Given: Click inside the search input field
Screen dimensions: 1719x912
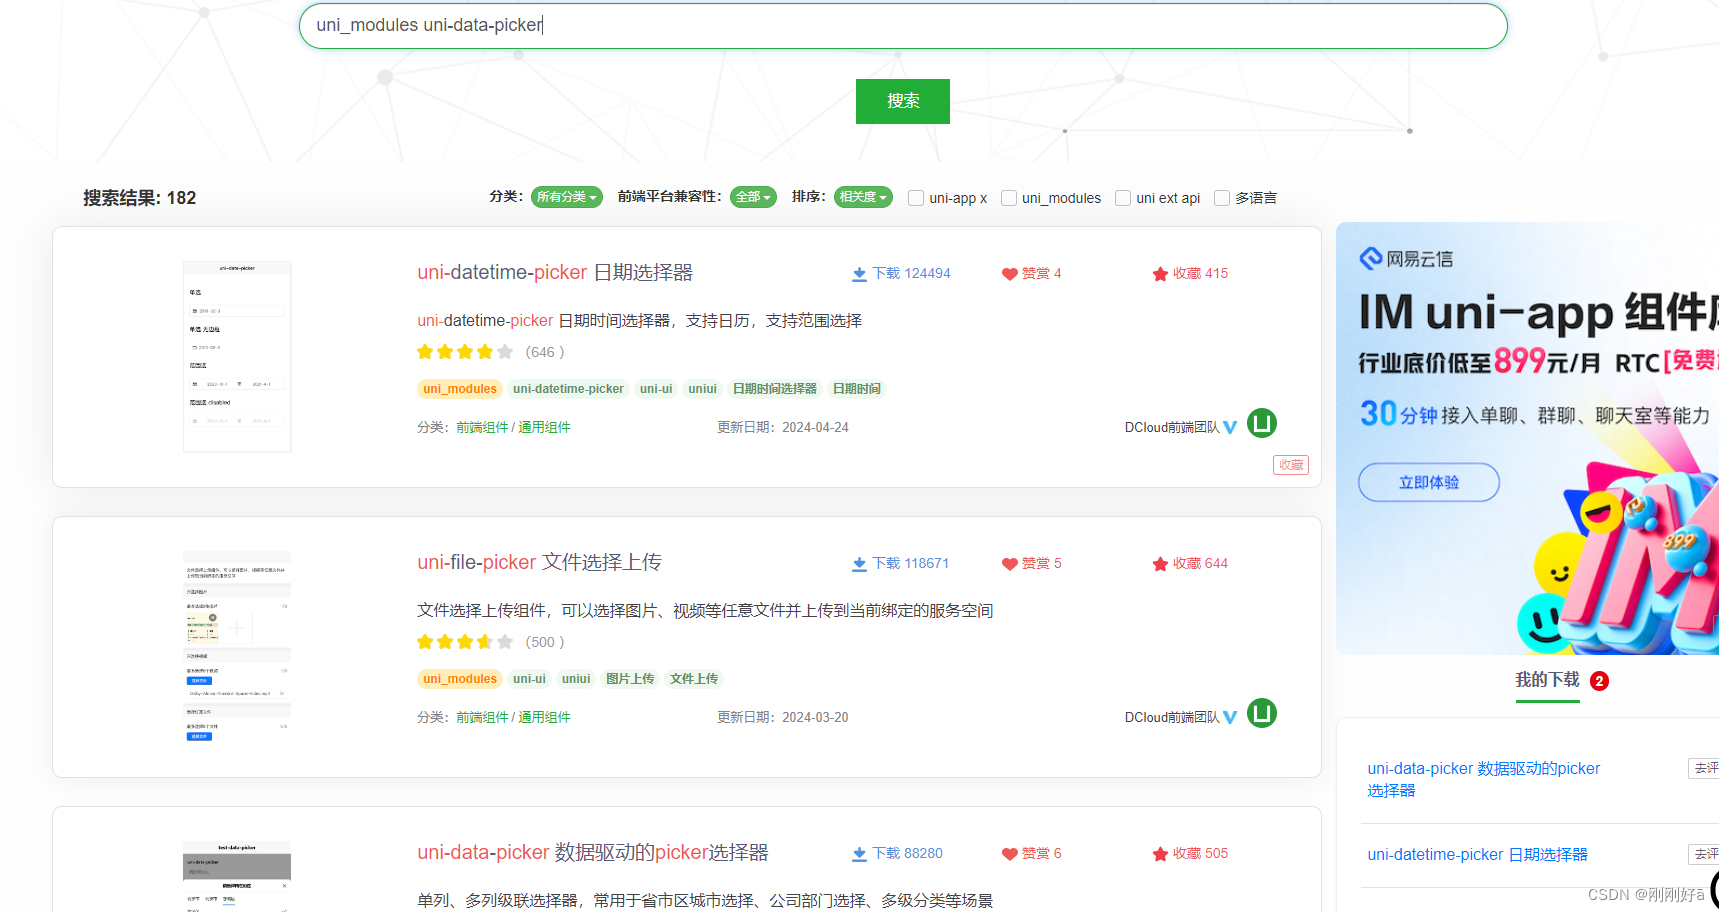Looking at the screenshot, I should point(902,26).
